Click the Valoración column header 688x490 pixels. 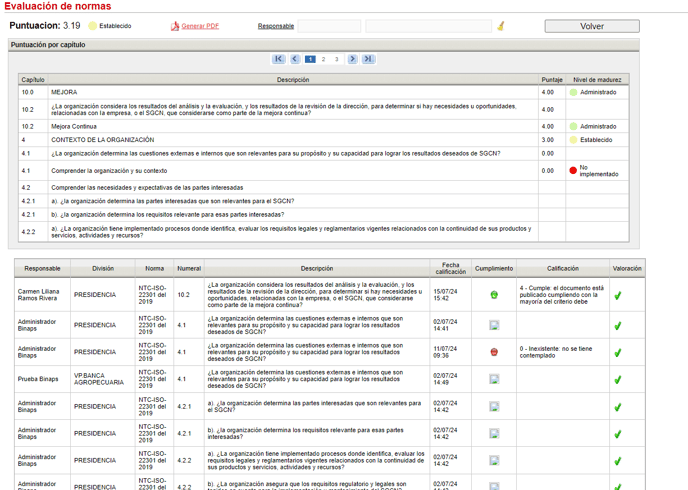click(x=627, y=268)
